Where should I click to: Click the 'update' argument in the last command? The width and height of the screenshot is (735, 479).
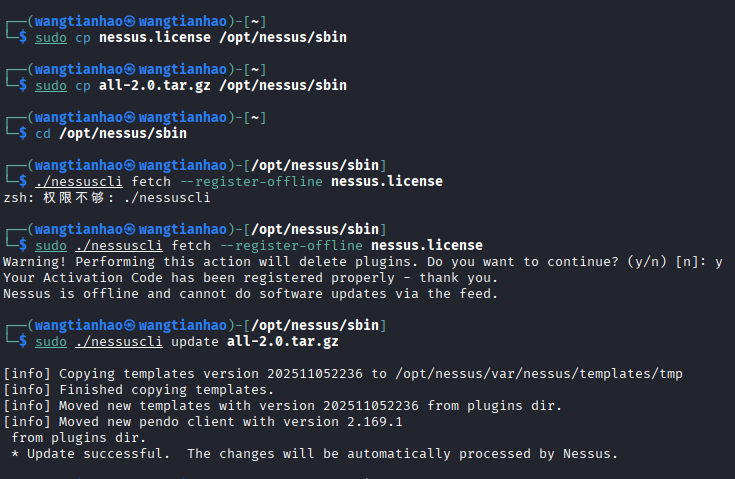pos(195,341)
